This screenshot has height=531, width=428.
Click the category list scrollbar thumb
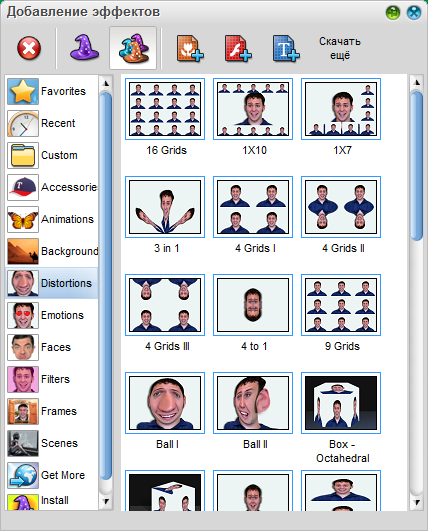(106, 285)
